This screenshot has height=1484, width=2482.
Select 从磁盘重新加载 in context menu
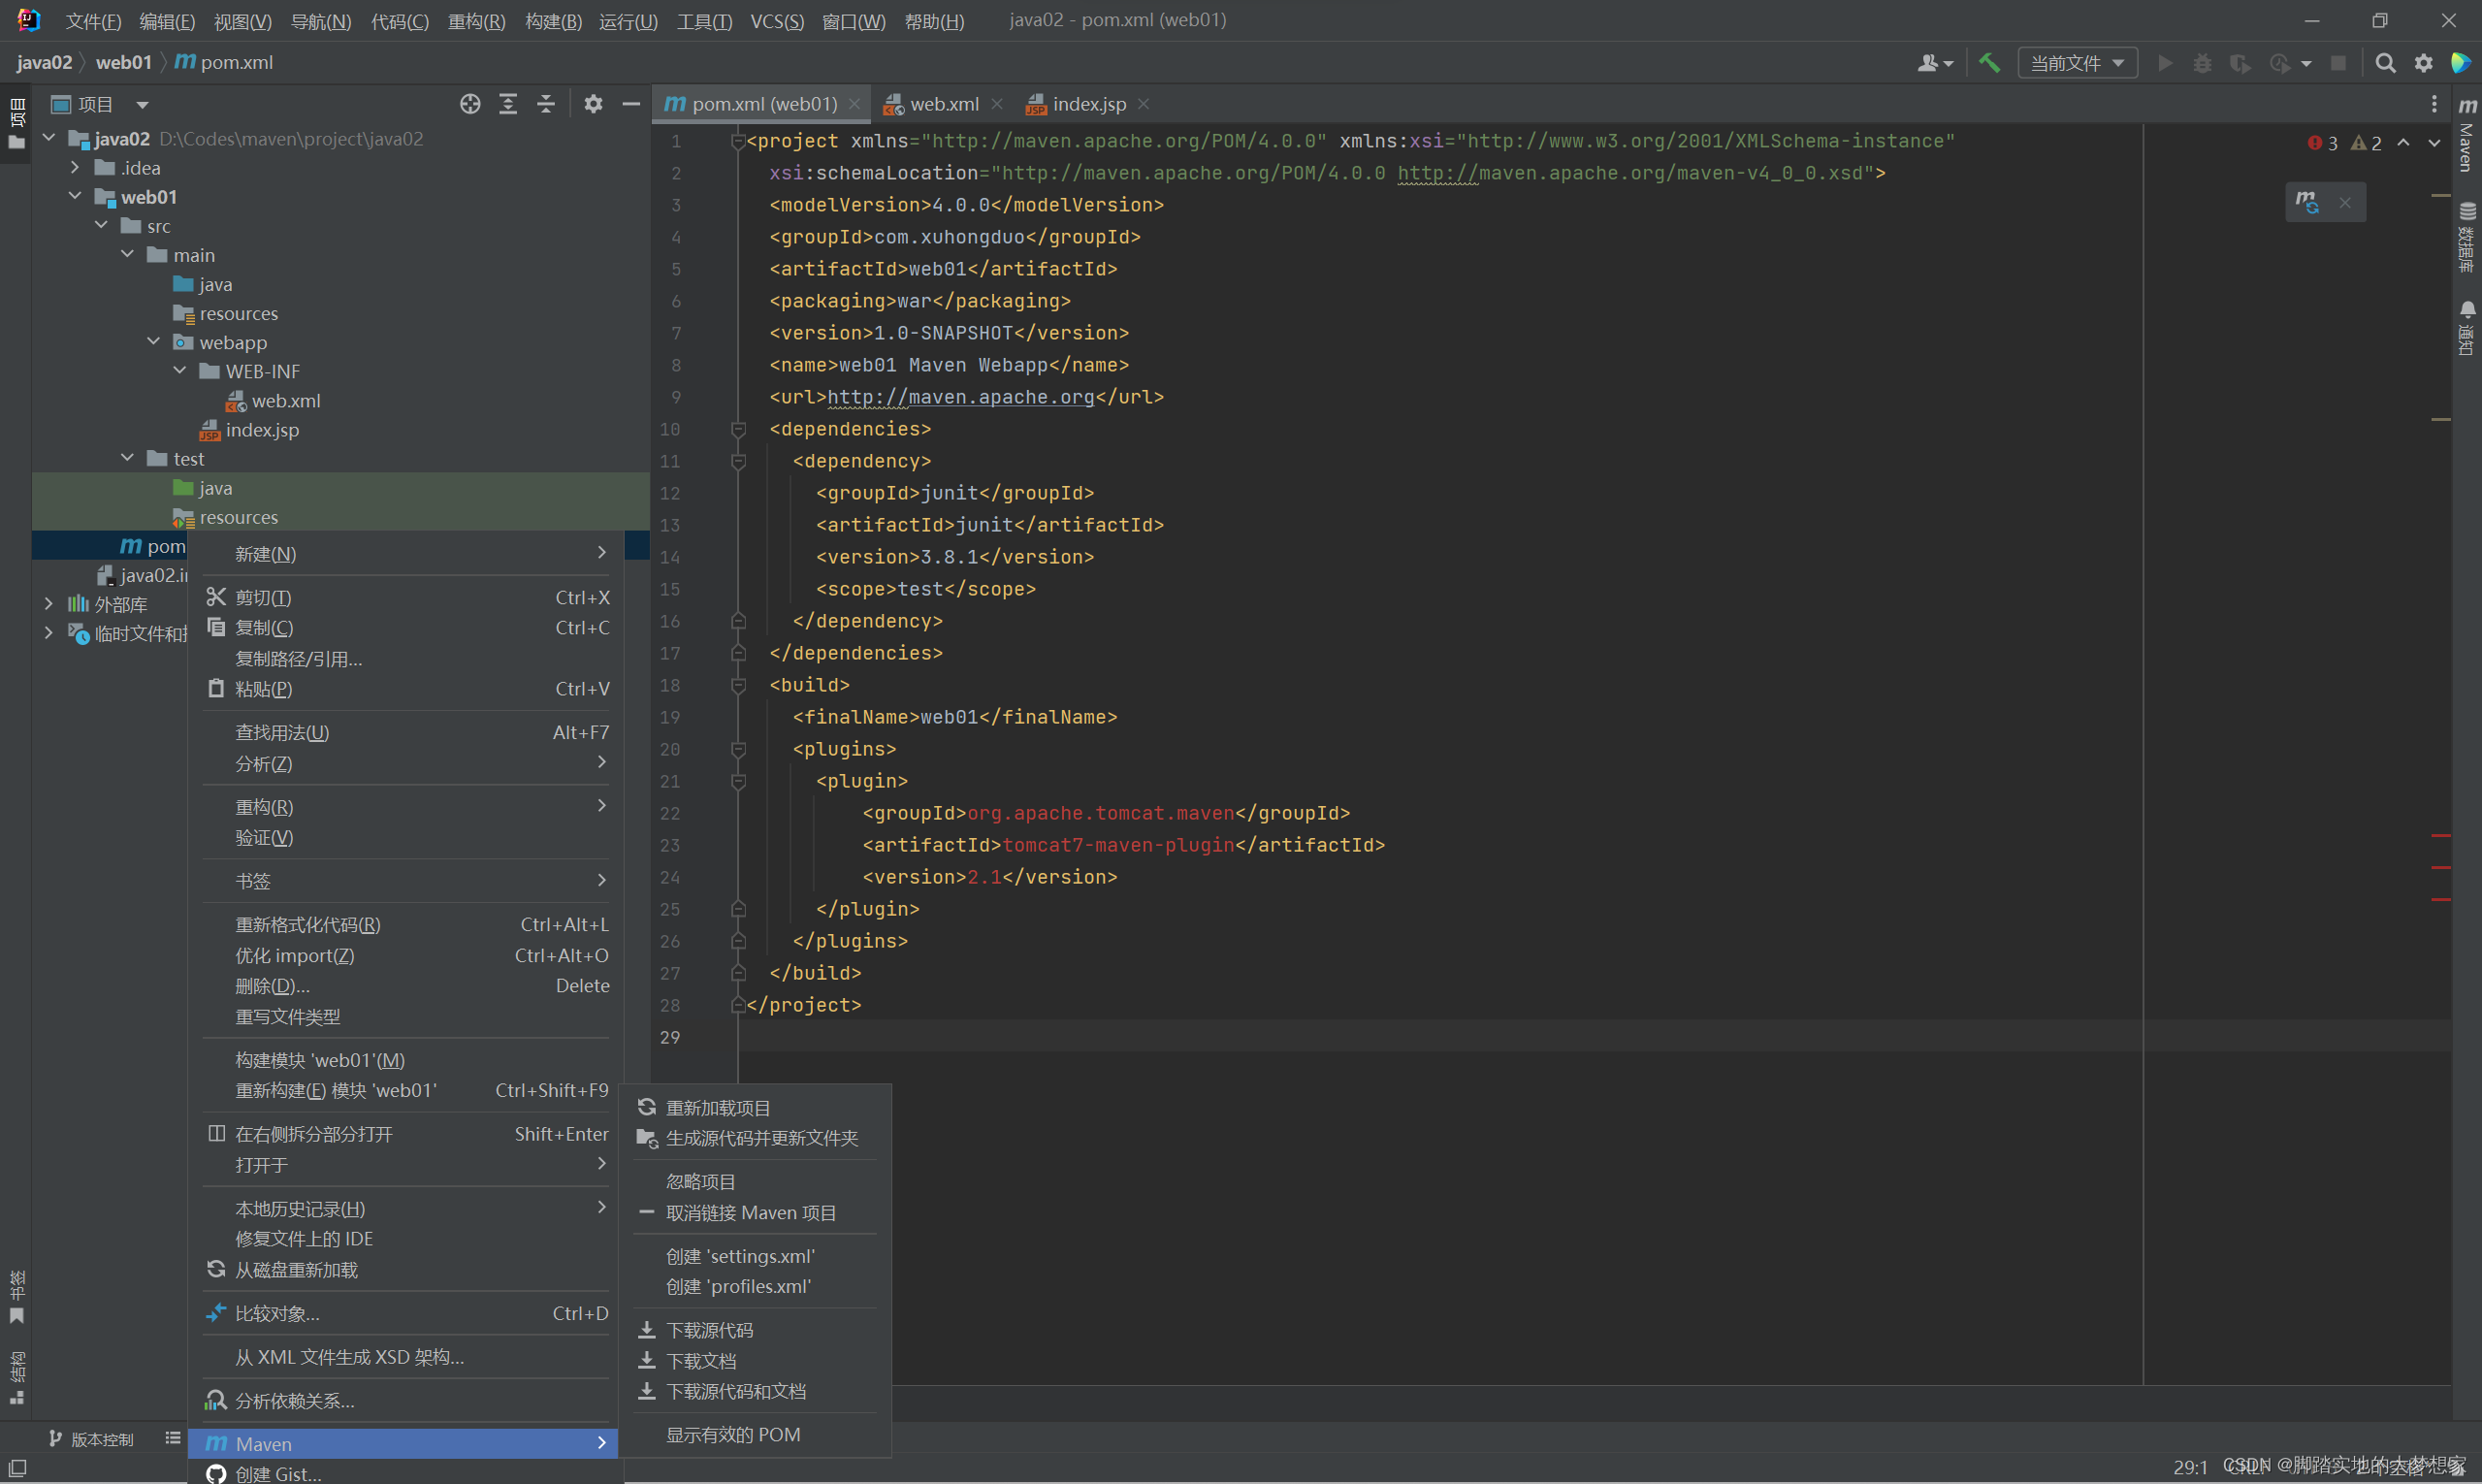405,1270
